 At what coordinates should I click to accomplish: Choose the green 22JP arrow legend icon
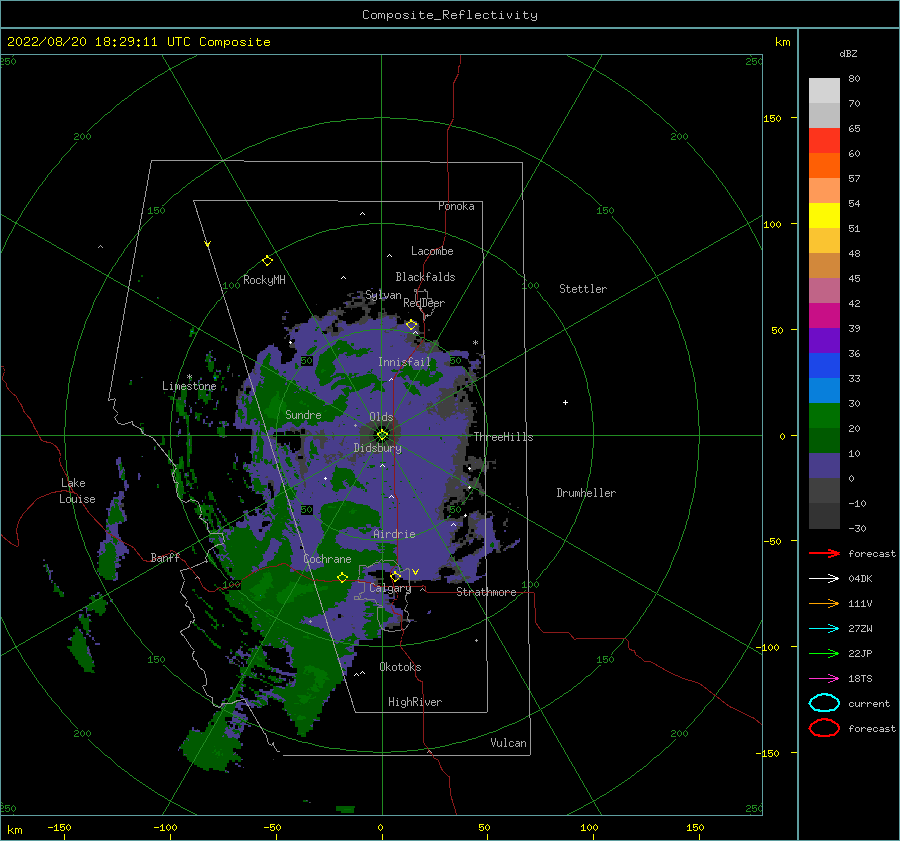click(824, 653)
